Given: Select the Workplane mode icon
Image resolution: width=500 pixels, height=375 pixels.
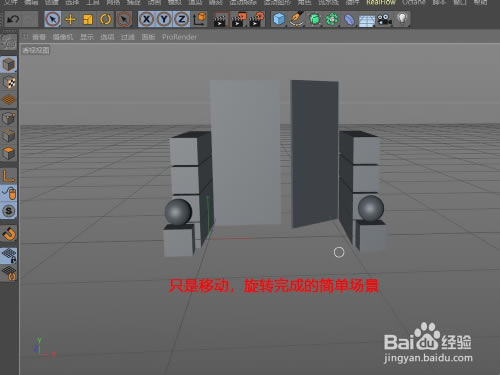Looking at the screenshot, I should (x=9, y=100).
